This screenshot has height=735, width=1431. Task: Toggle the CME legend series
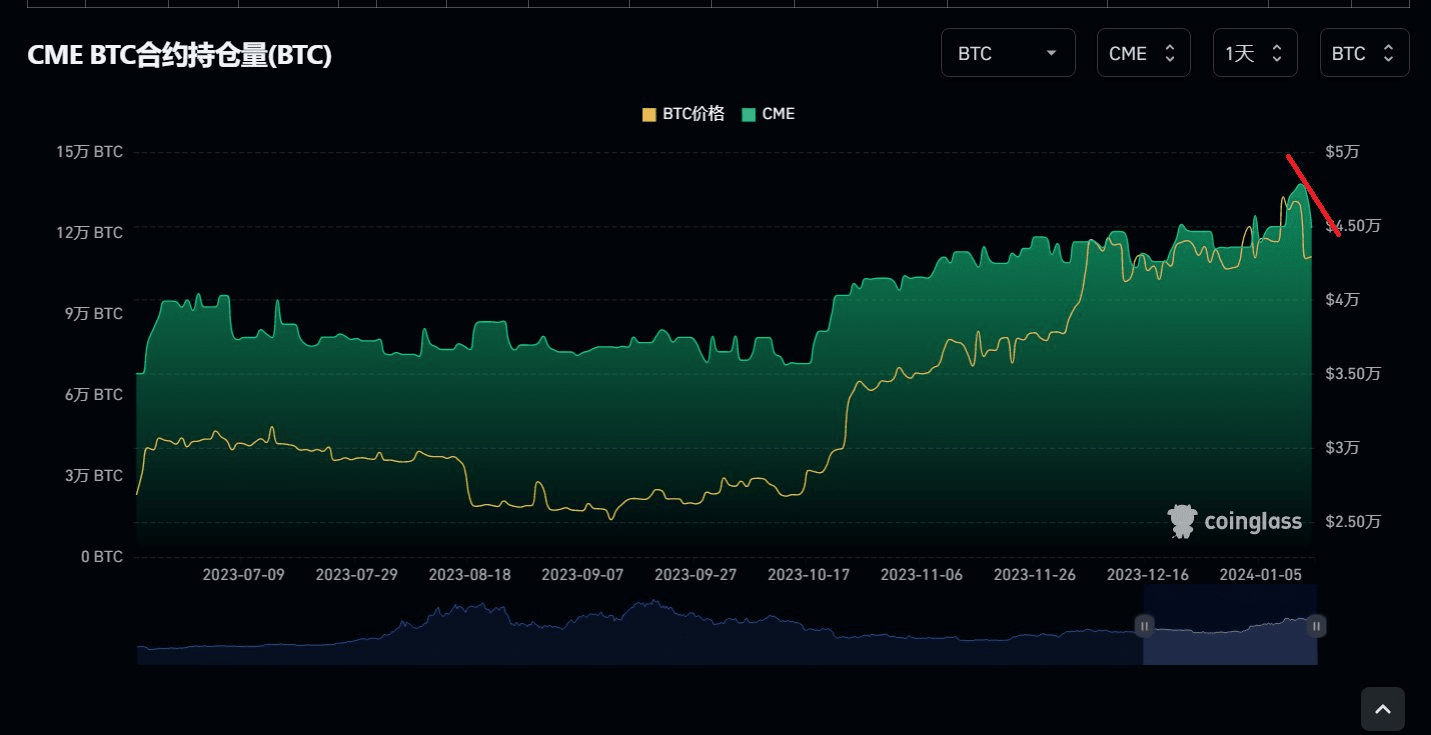pyautogui.click(x=768, y=114)
